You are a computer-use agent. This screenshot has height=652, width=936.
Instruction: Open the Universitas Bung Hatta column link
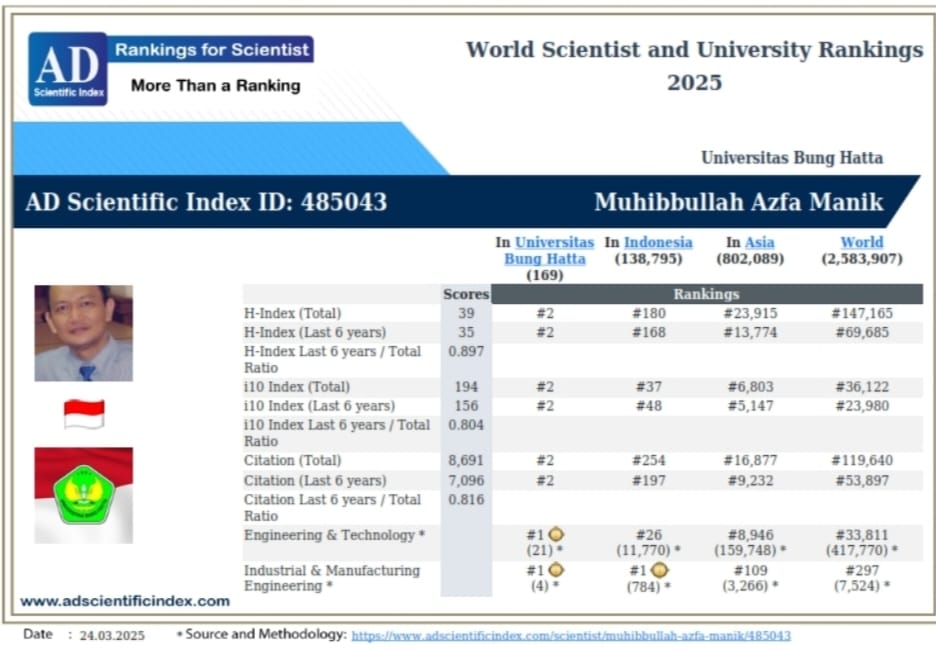(549, 251)
